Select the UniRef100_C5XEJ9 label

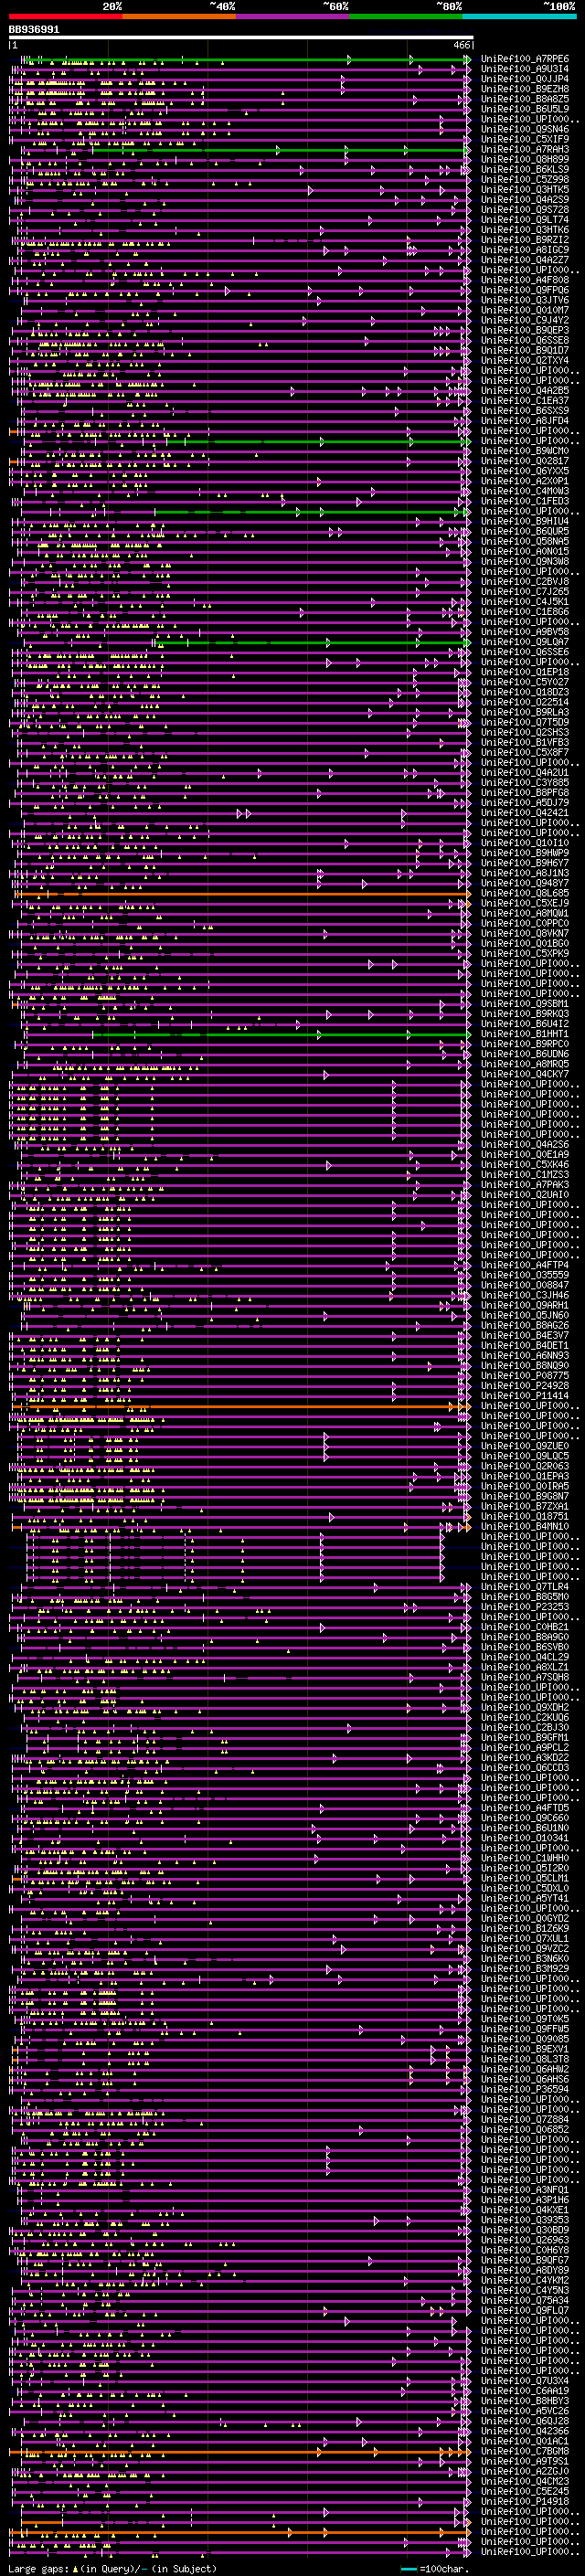click(524, 903)
